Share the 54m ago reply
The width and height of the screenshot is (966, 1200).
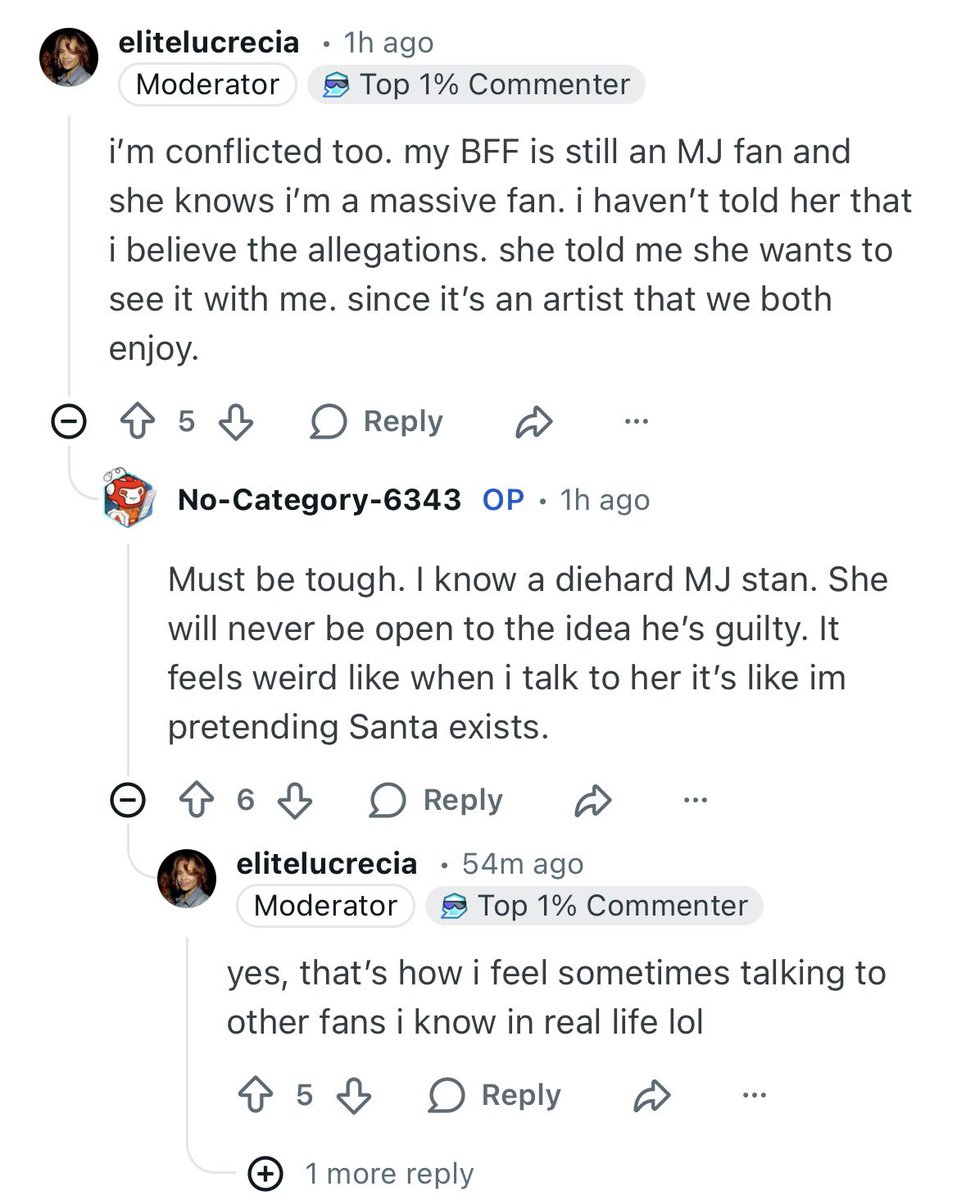coord(651,1096)
